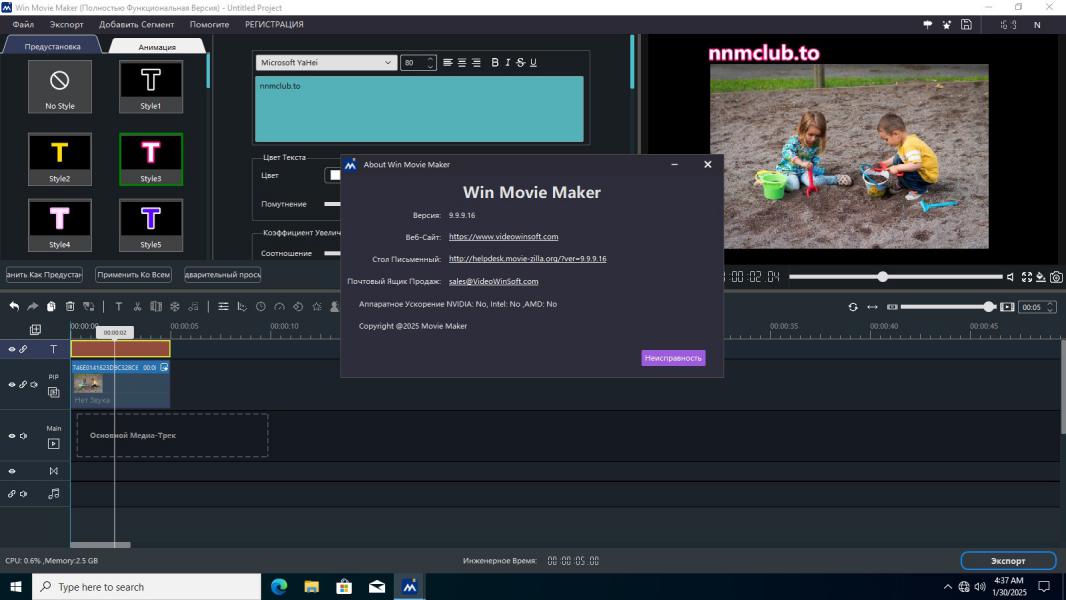Click the Применить Ко Всем button

(133, 275)
